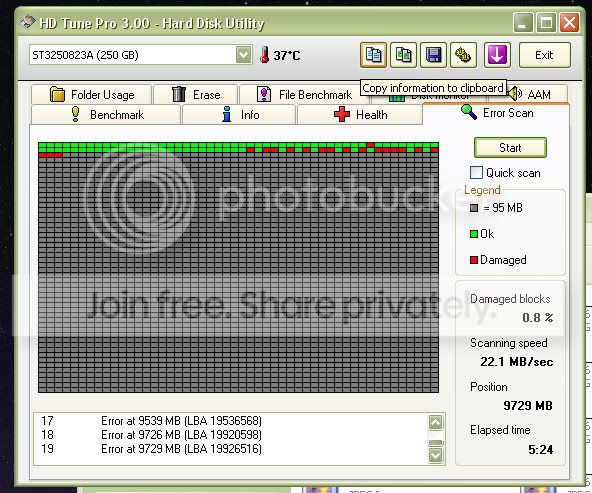Screen dimensions: 592x493
Task: Copy information to clipboard toolbar icon
Action: [373, 55]
